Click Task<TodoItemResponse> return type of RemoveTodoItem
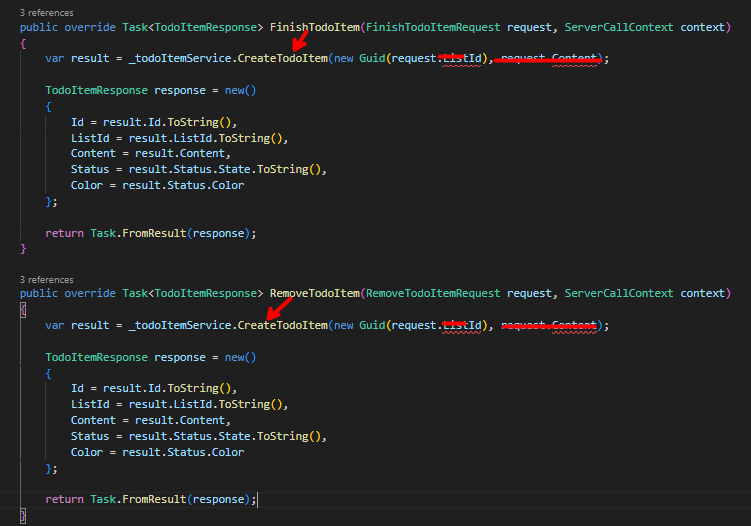The image size is (751, 526). coord(193,293)
